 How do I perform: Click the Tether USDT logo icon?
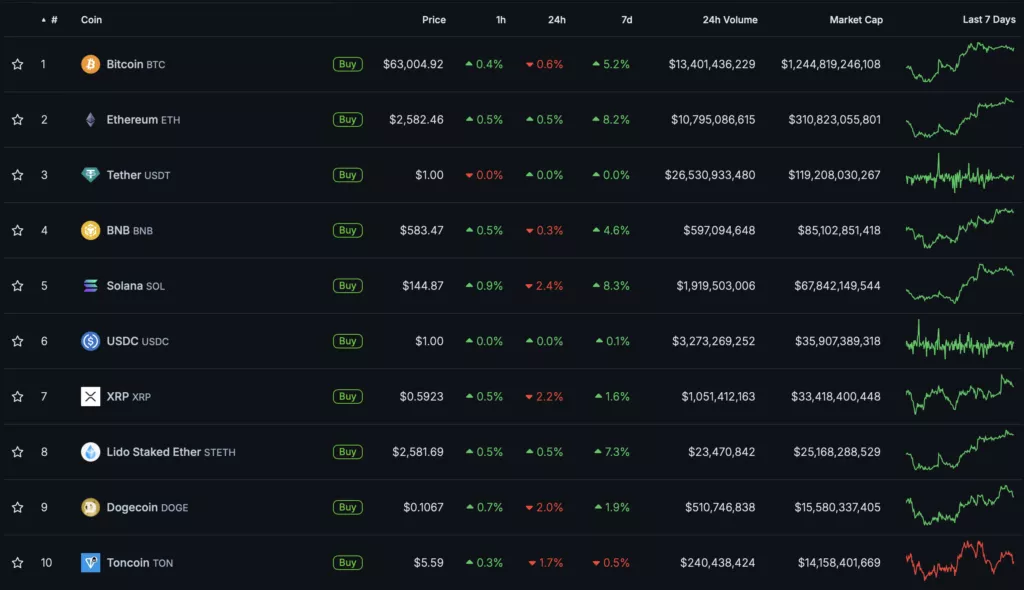pos(90,175)
